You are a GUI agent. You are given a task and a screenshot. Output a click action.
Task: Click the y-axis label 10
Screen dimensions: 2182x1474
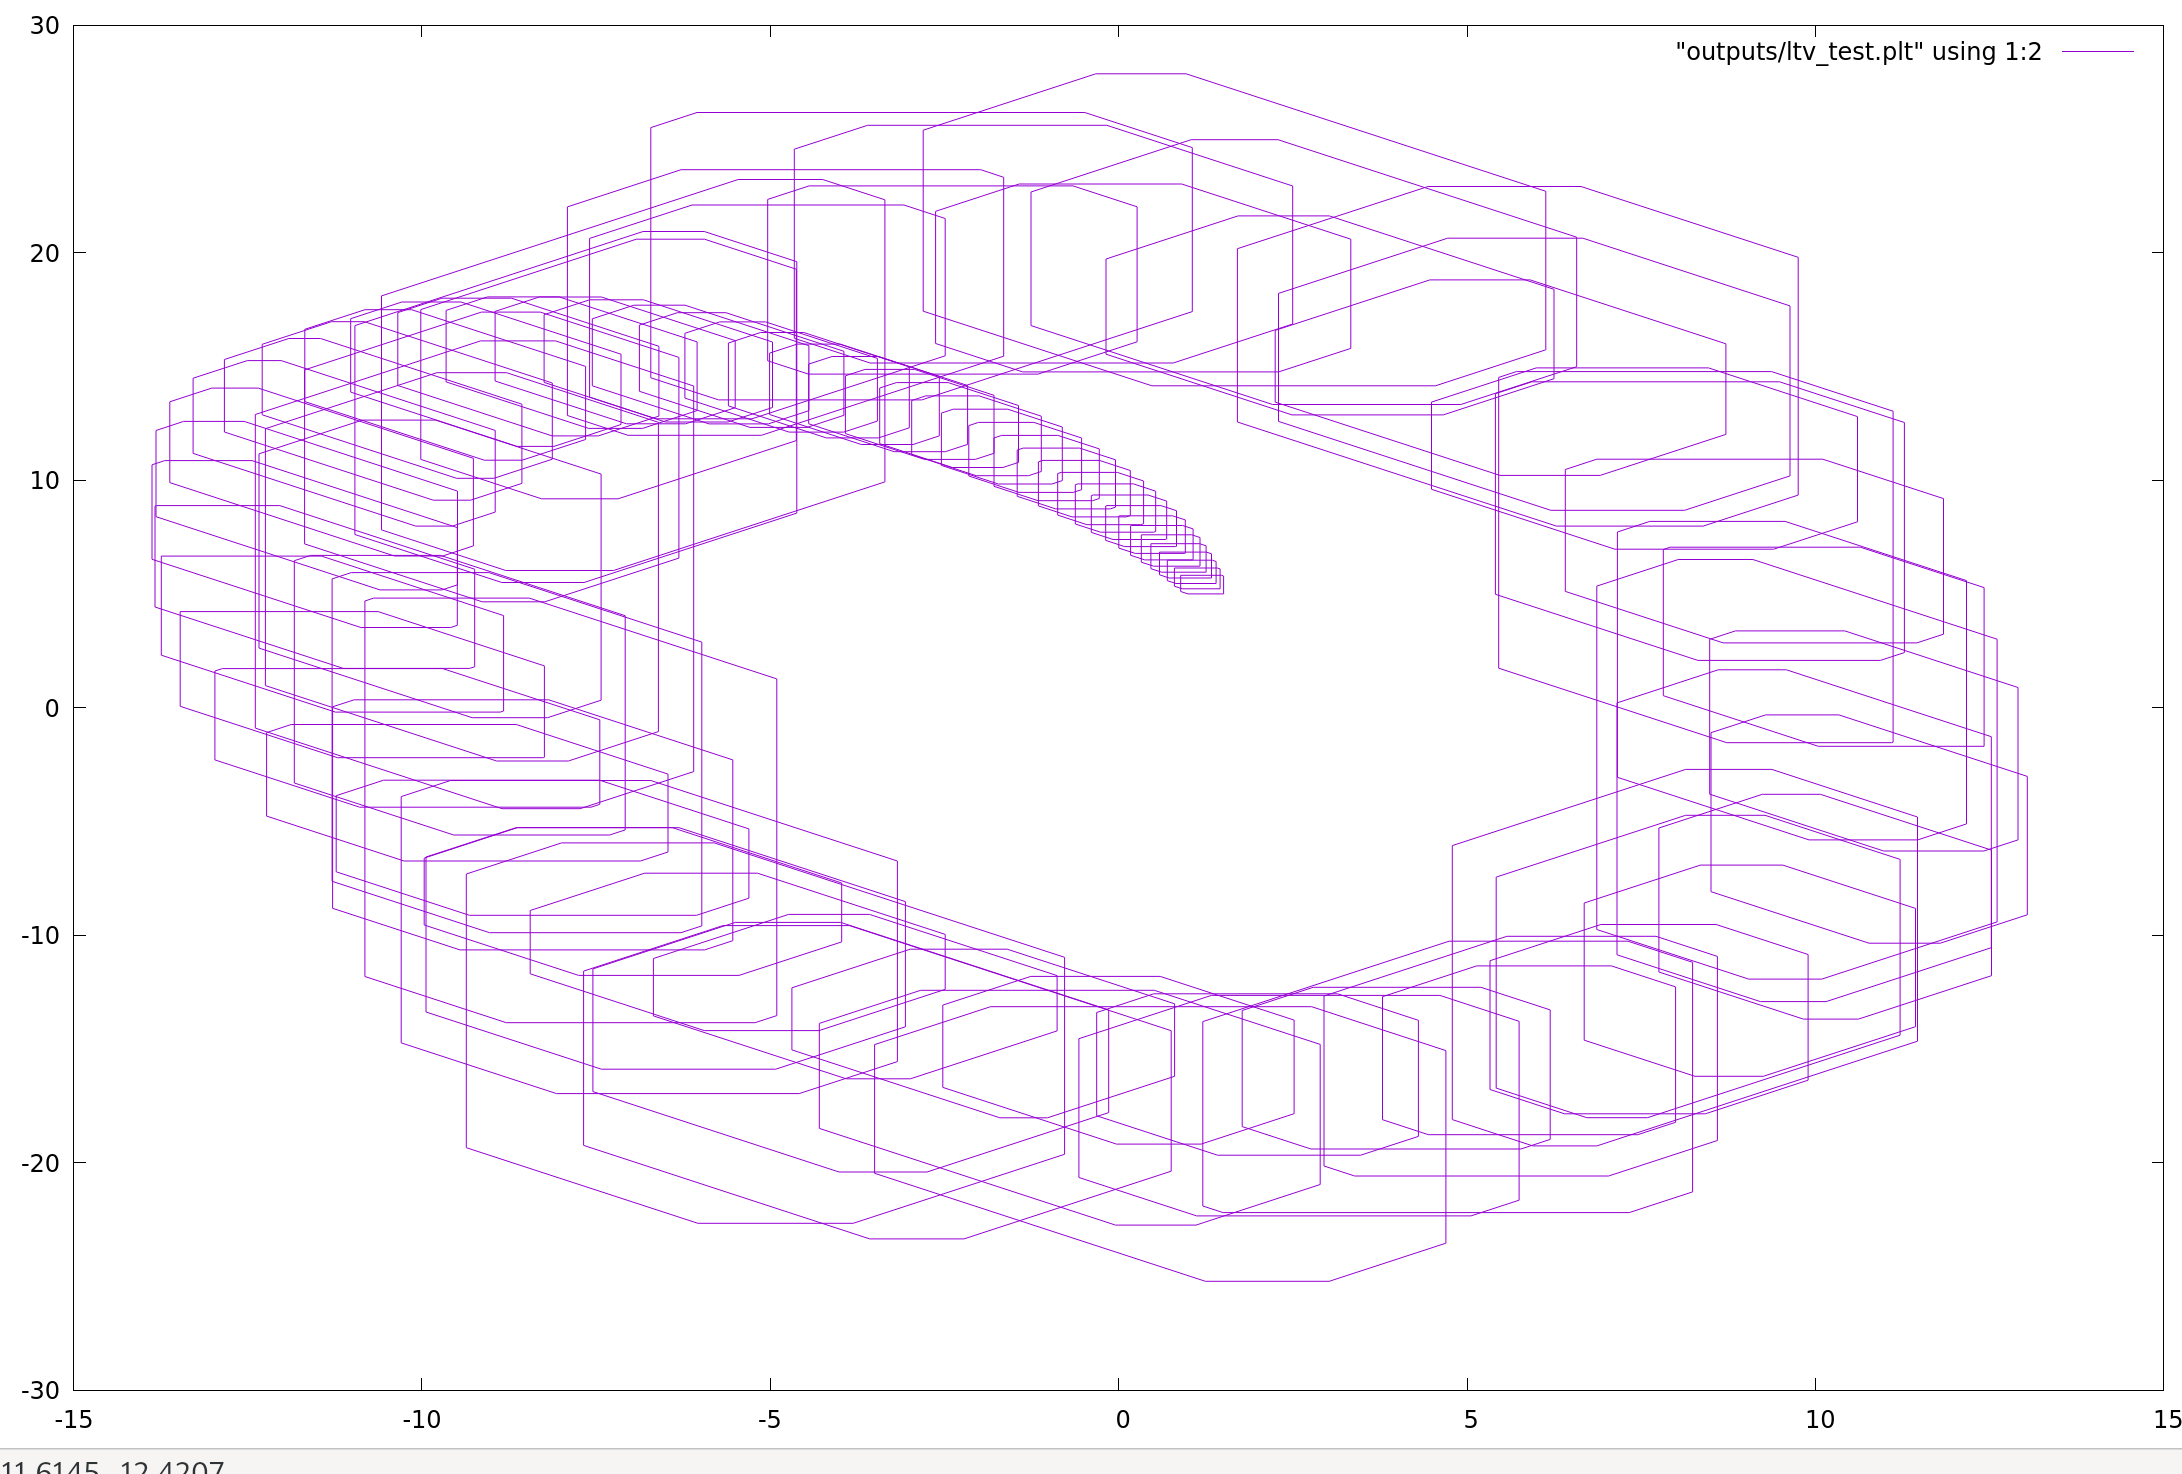pyautogui.click(x=44, y=481)
